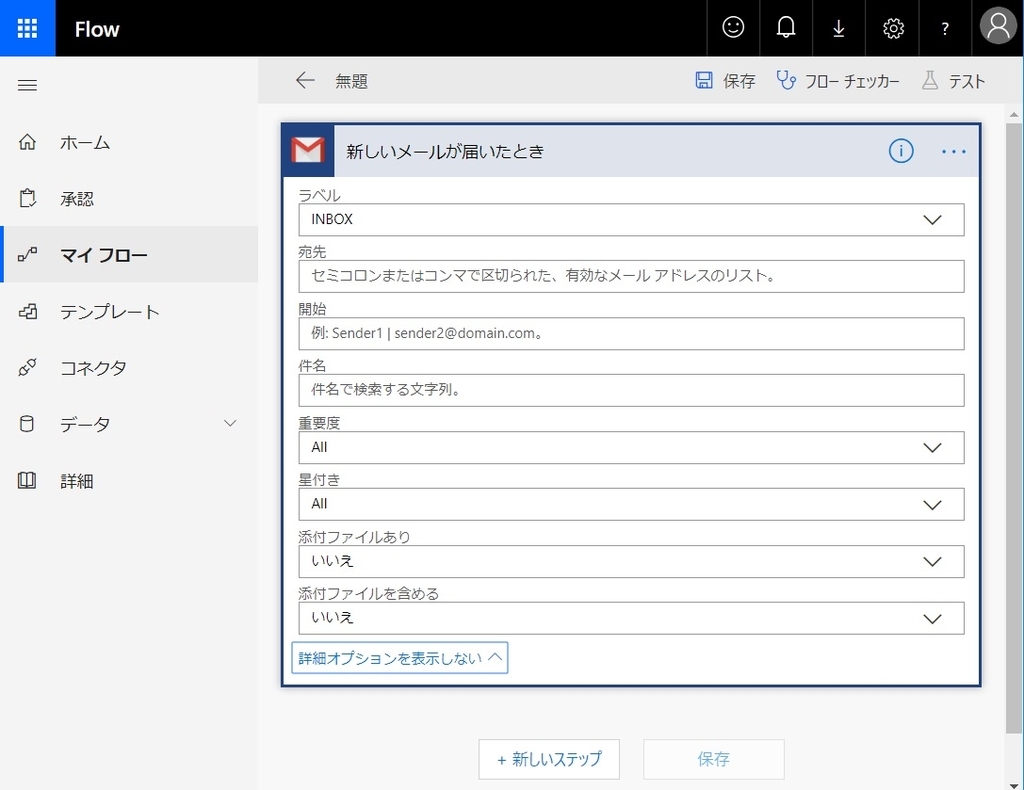The image size is (1024, 790).
Task: Click the 承認 clipboard icon
Action: 27,198
